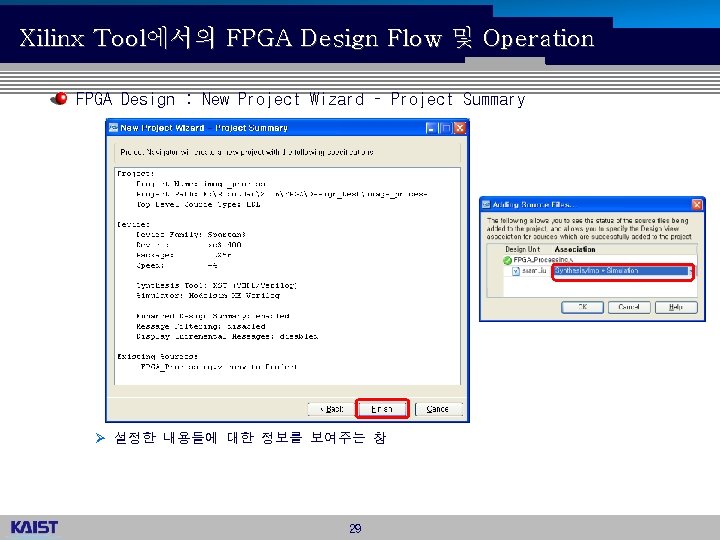This screenshot has width=720, height=540.
Task: Minimize the New Project Wizard window
Action: 431,128
